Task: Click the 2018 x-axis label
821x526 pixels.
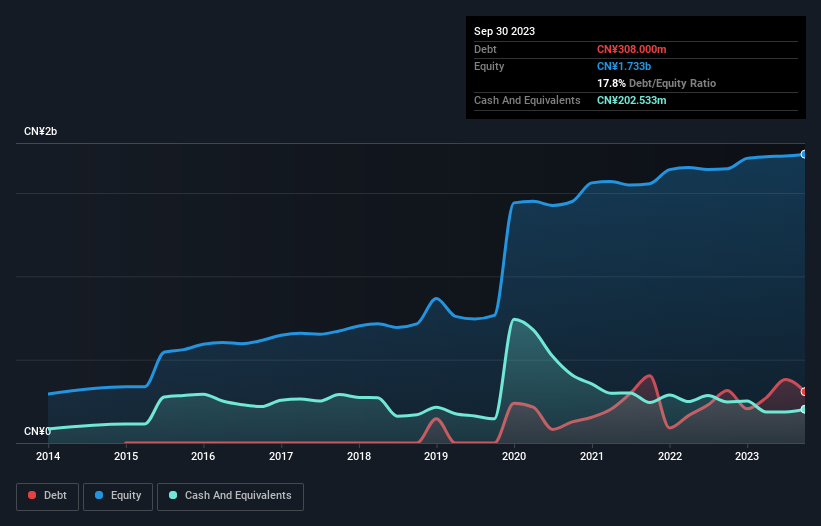Action: [x=359, y=456]
